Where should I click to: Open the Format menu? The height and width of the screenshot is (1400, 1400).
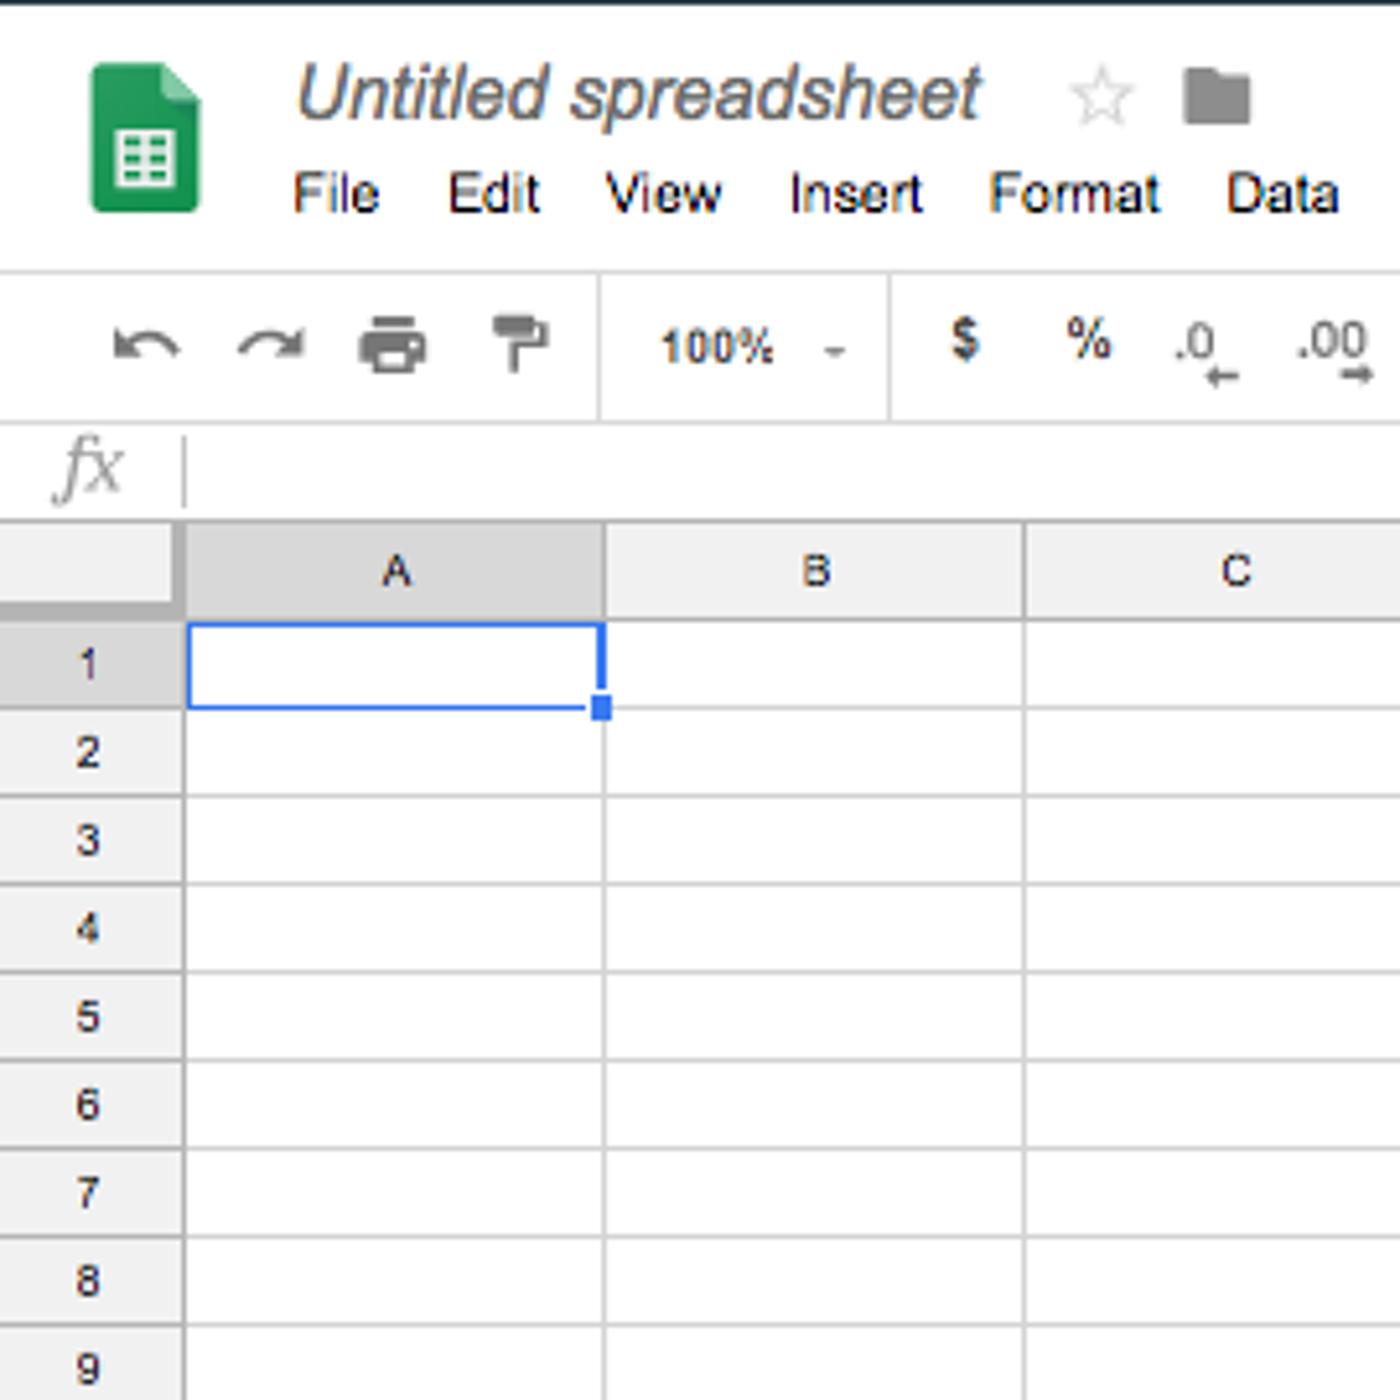pyautogui.click(x=1074, y=193)
